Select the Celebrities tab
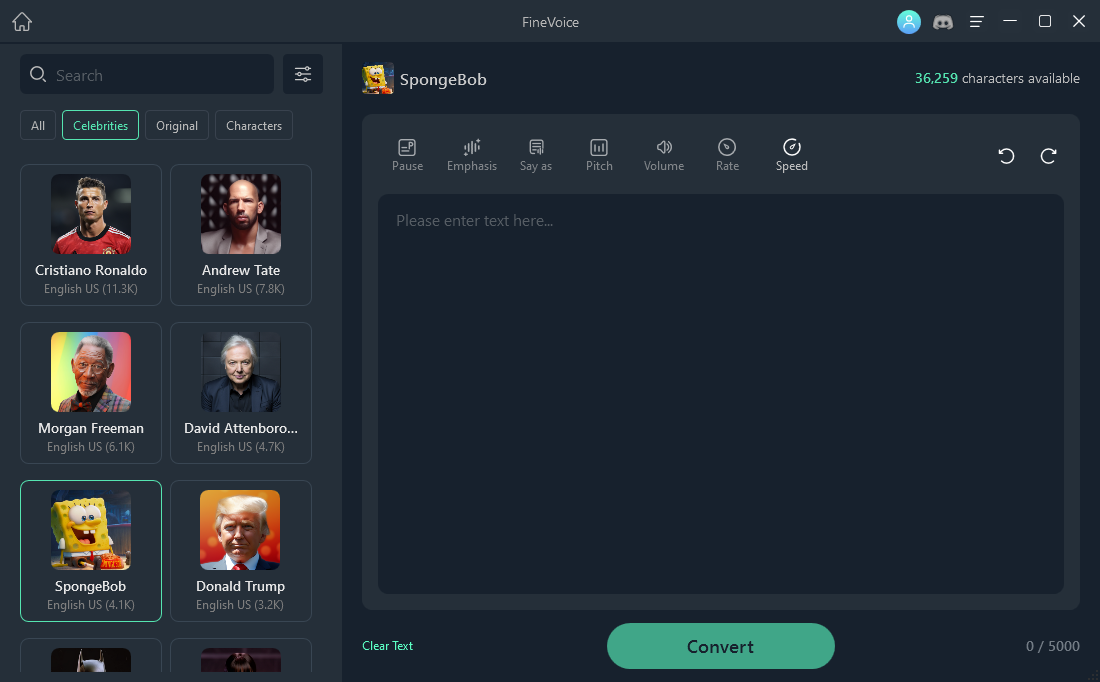Screen dimensions: 1100x682 pos(100,126)
